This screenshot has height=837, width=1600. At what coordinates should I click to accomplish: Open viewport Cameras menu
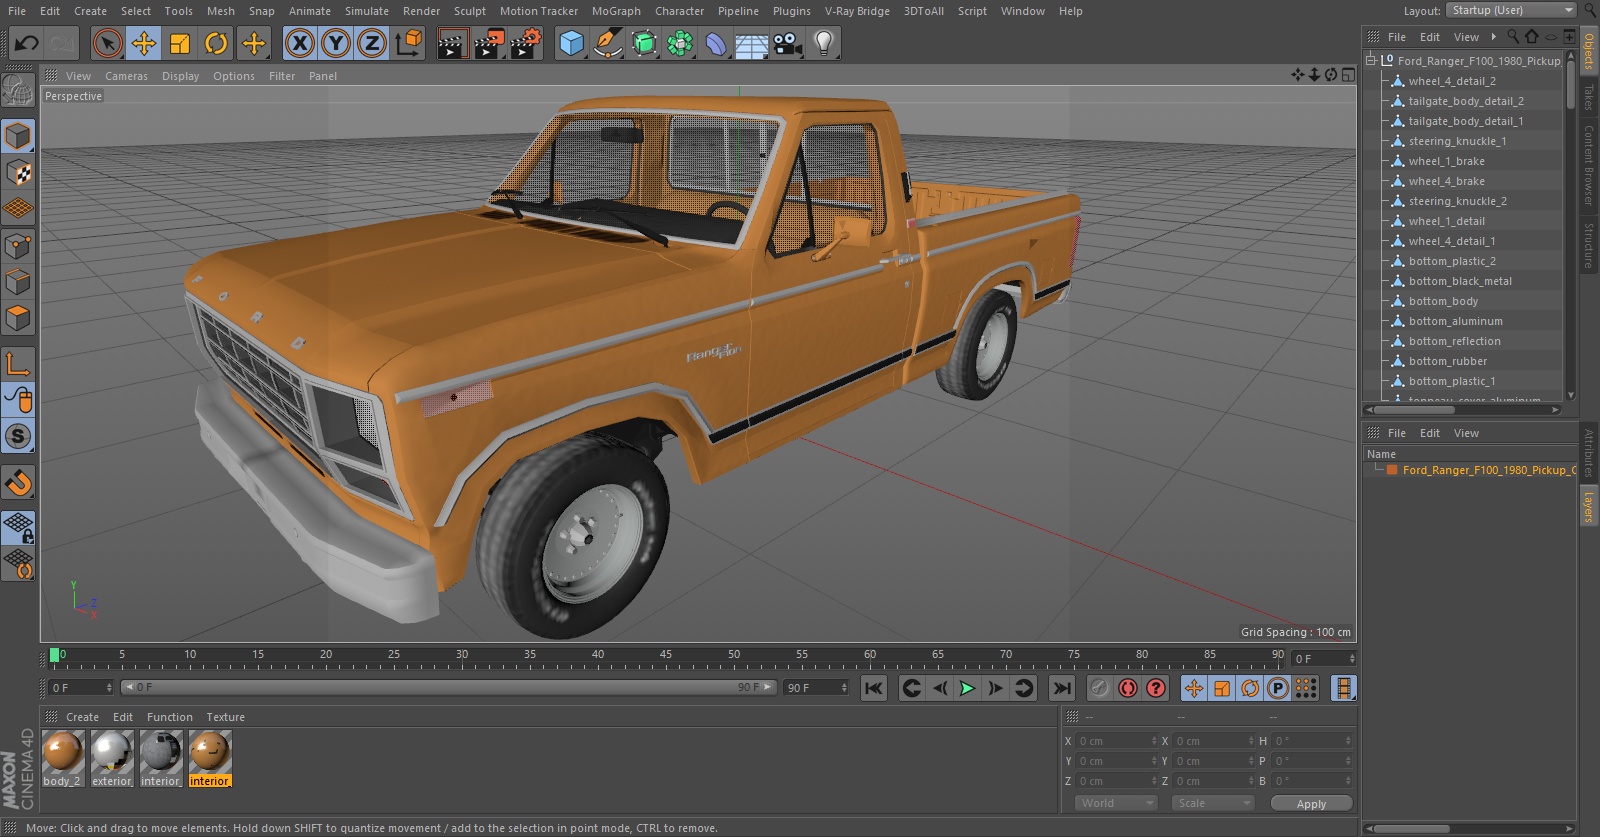coord(126,76)
